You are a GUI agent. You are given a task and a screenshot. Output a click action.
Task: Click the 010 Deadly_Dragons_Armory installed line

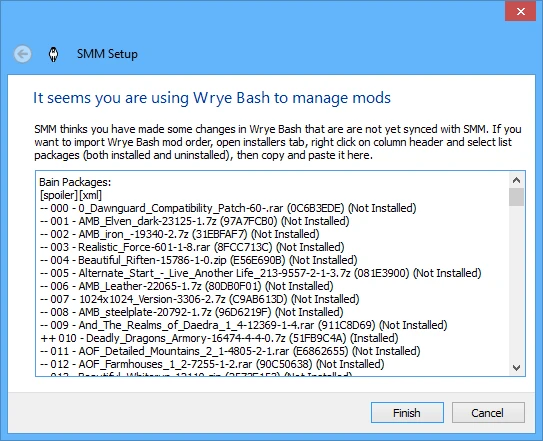(219, 338)
